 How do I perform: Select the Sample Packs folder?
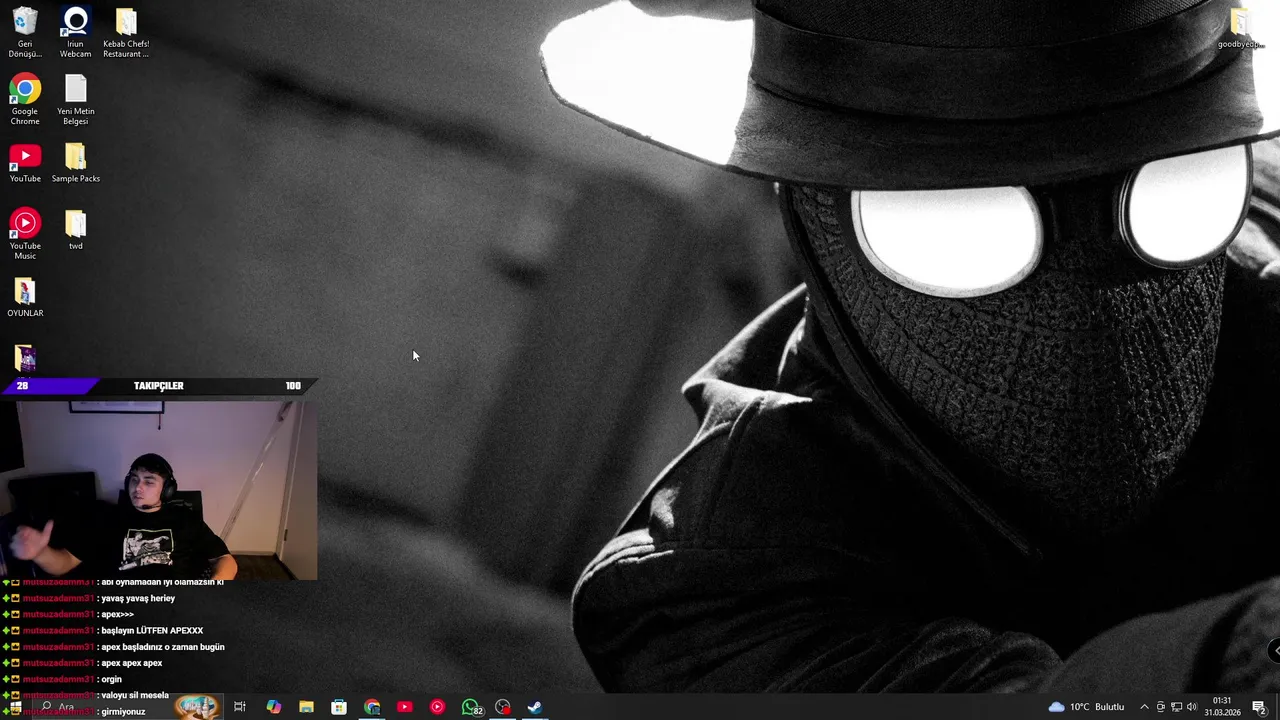[x=76, y=163]
